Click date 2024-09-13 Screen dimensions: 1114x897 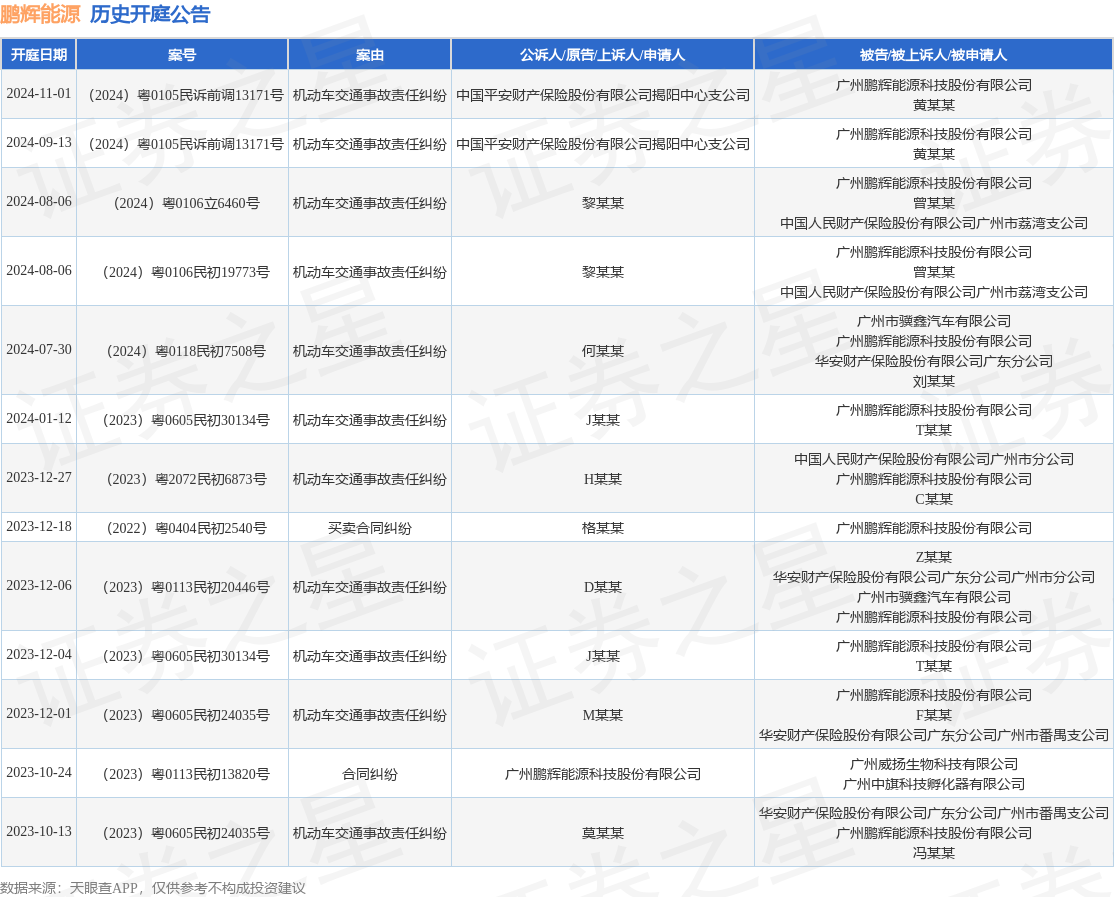tap(39, 143)
